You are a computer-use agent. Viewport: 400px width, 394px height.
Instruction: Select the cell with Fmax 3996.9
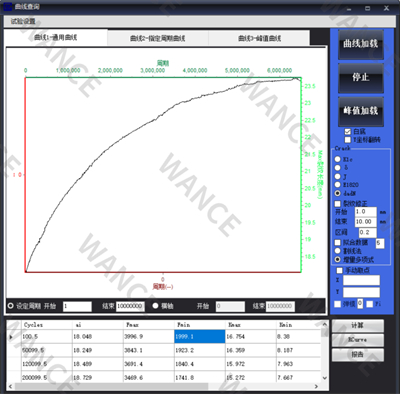tap(149, 337)
